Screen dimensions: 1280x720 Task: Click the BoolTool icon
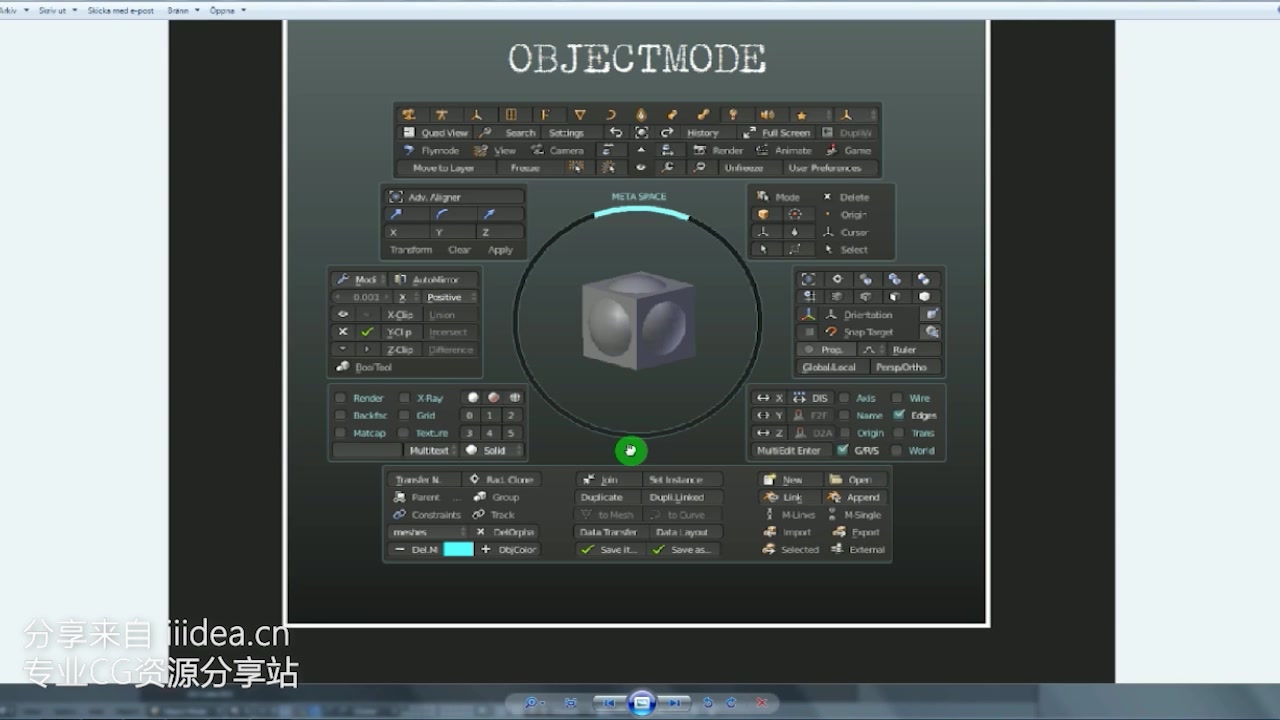pyautogui.click(x=343, y=367)
